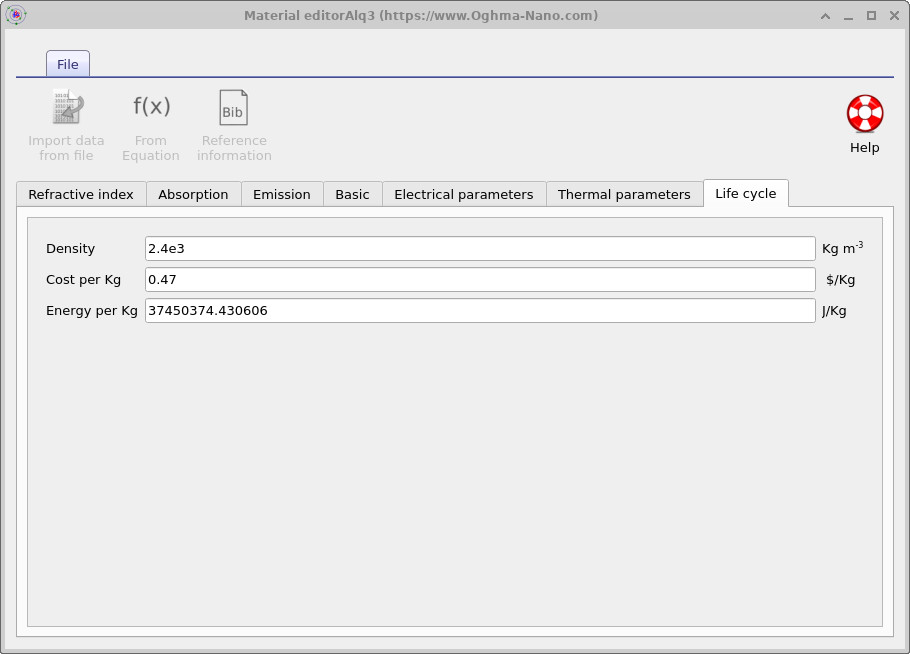910x654 pixels.
Task: Click the Help lifebuoy icon
Action: 863,113
